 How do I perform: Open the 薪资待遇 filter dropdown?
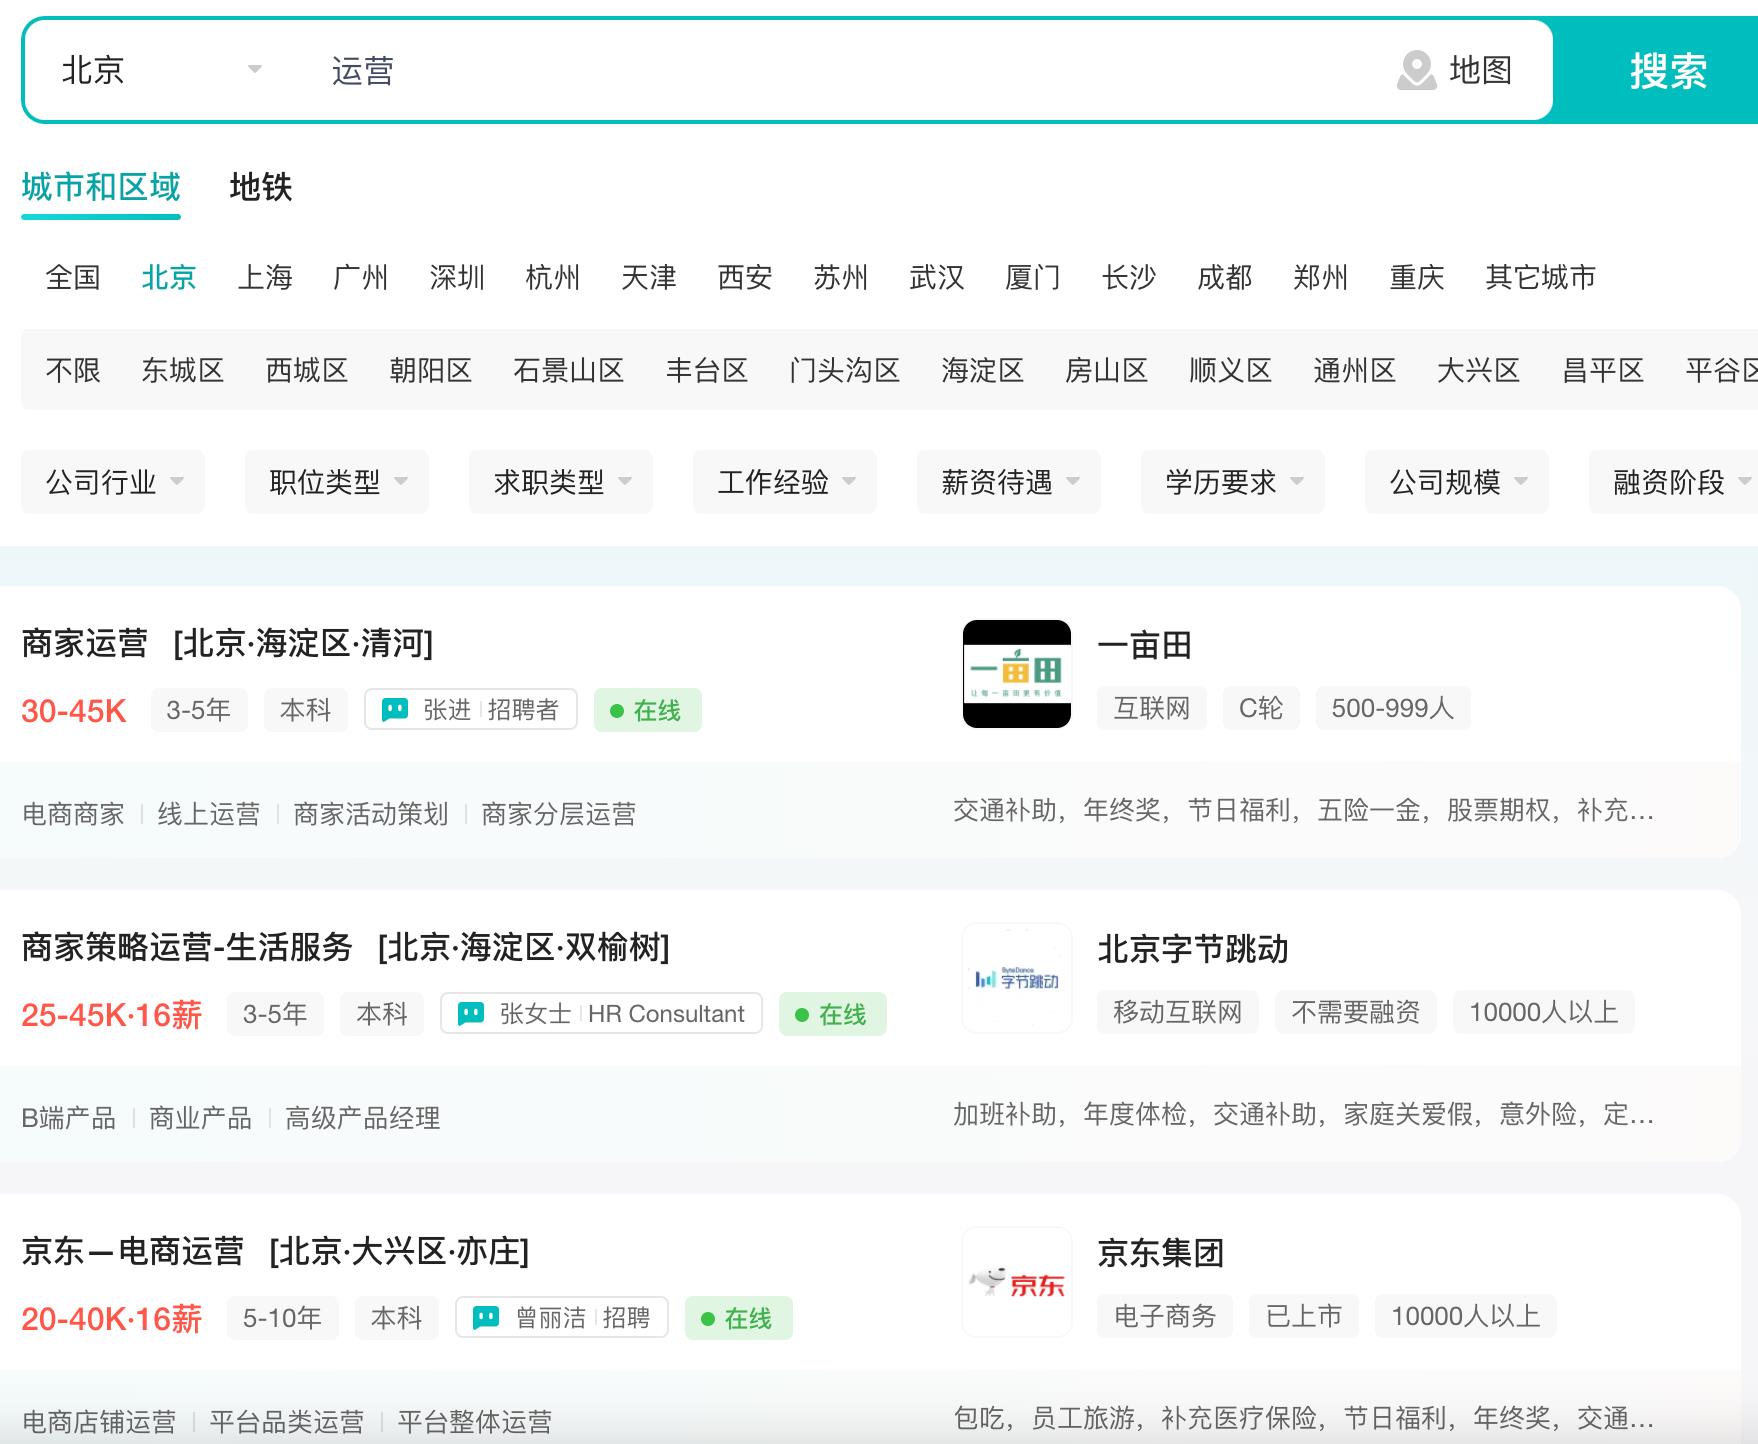[x=1009, y=482]
